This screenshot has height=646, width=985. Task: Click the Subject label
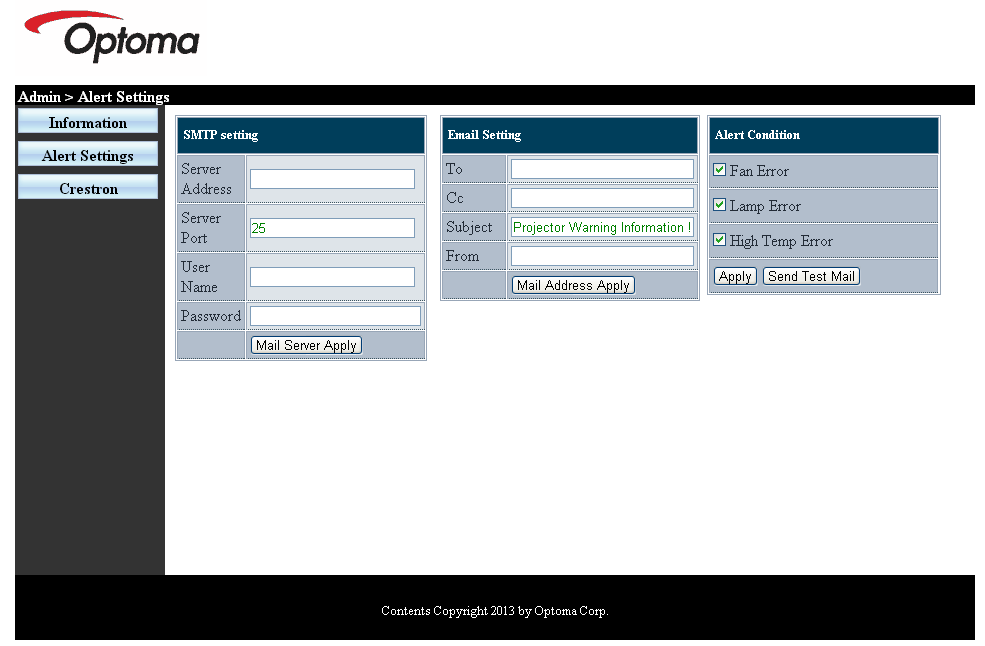pyautogui.click(x=469, y=227)
